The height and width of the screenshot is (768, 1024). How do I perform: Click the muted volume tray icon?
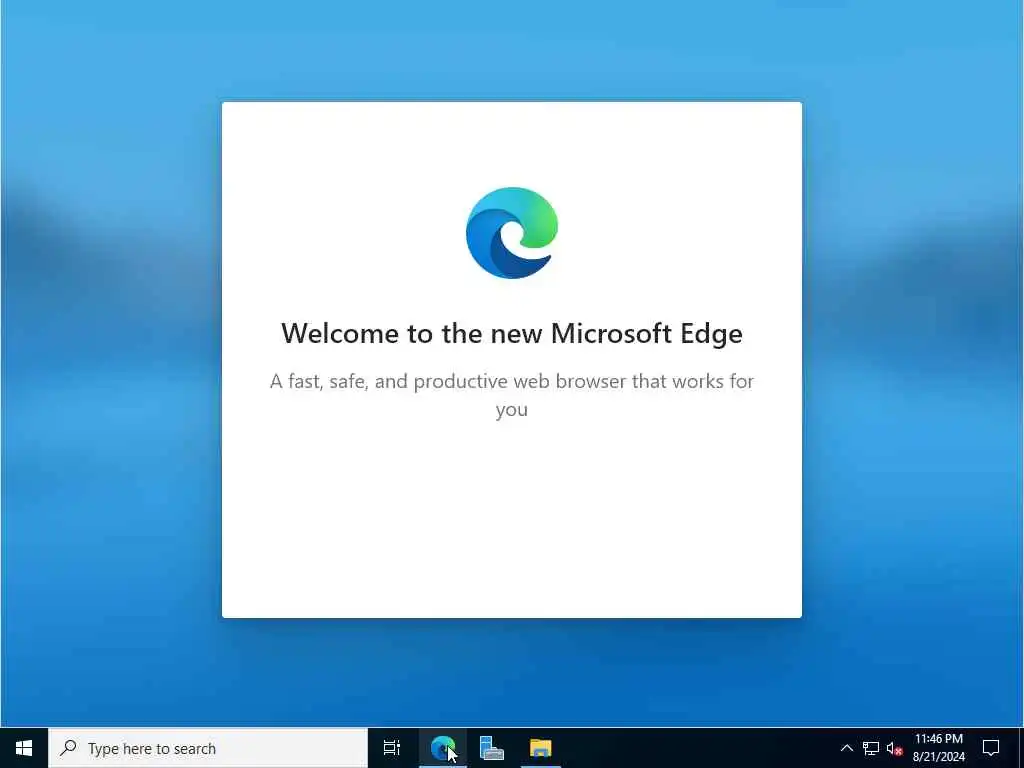[894, 748]
